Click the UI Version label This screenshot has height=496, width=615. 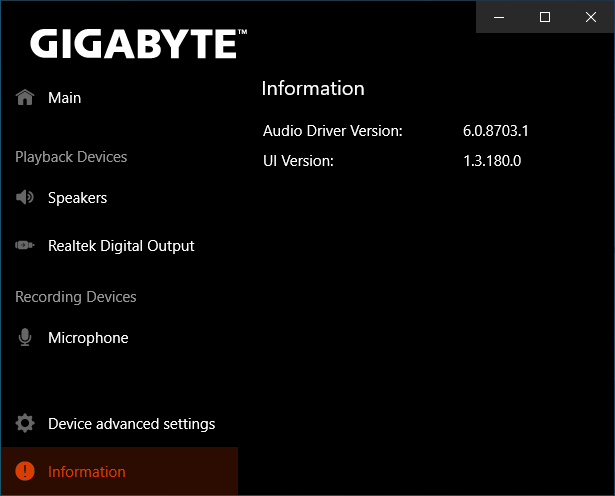click(298, 161)
